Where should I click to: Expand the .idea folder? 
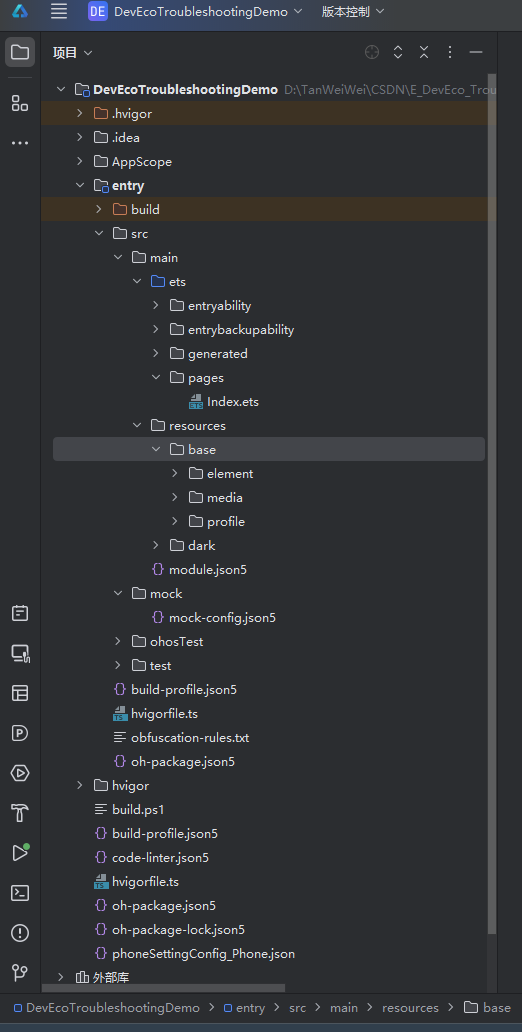point(80,138)
